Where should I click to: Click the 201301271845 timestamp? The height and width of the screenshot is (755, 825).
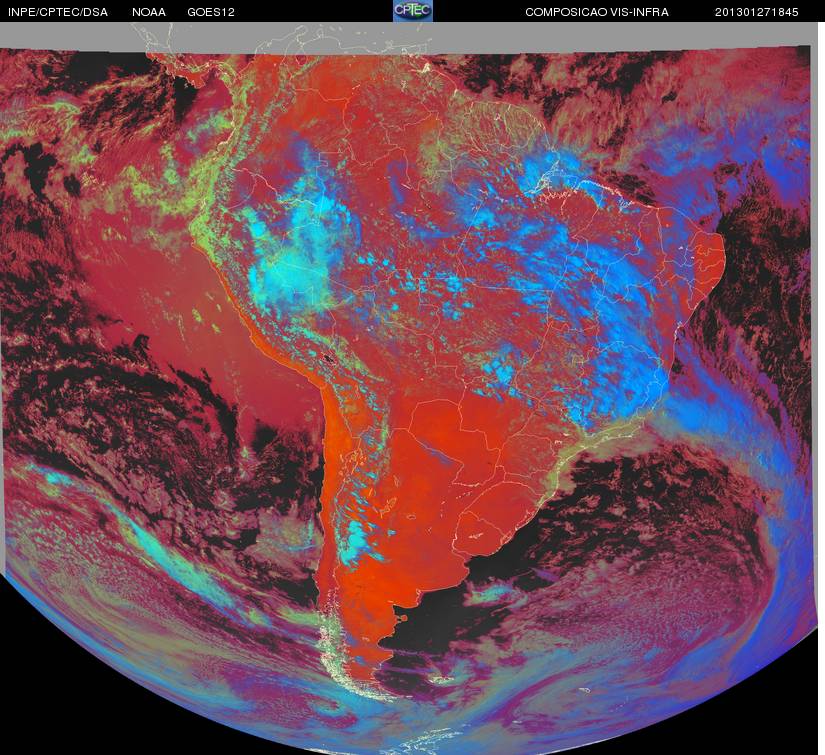coord(757,12)
